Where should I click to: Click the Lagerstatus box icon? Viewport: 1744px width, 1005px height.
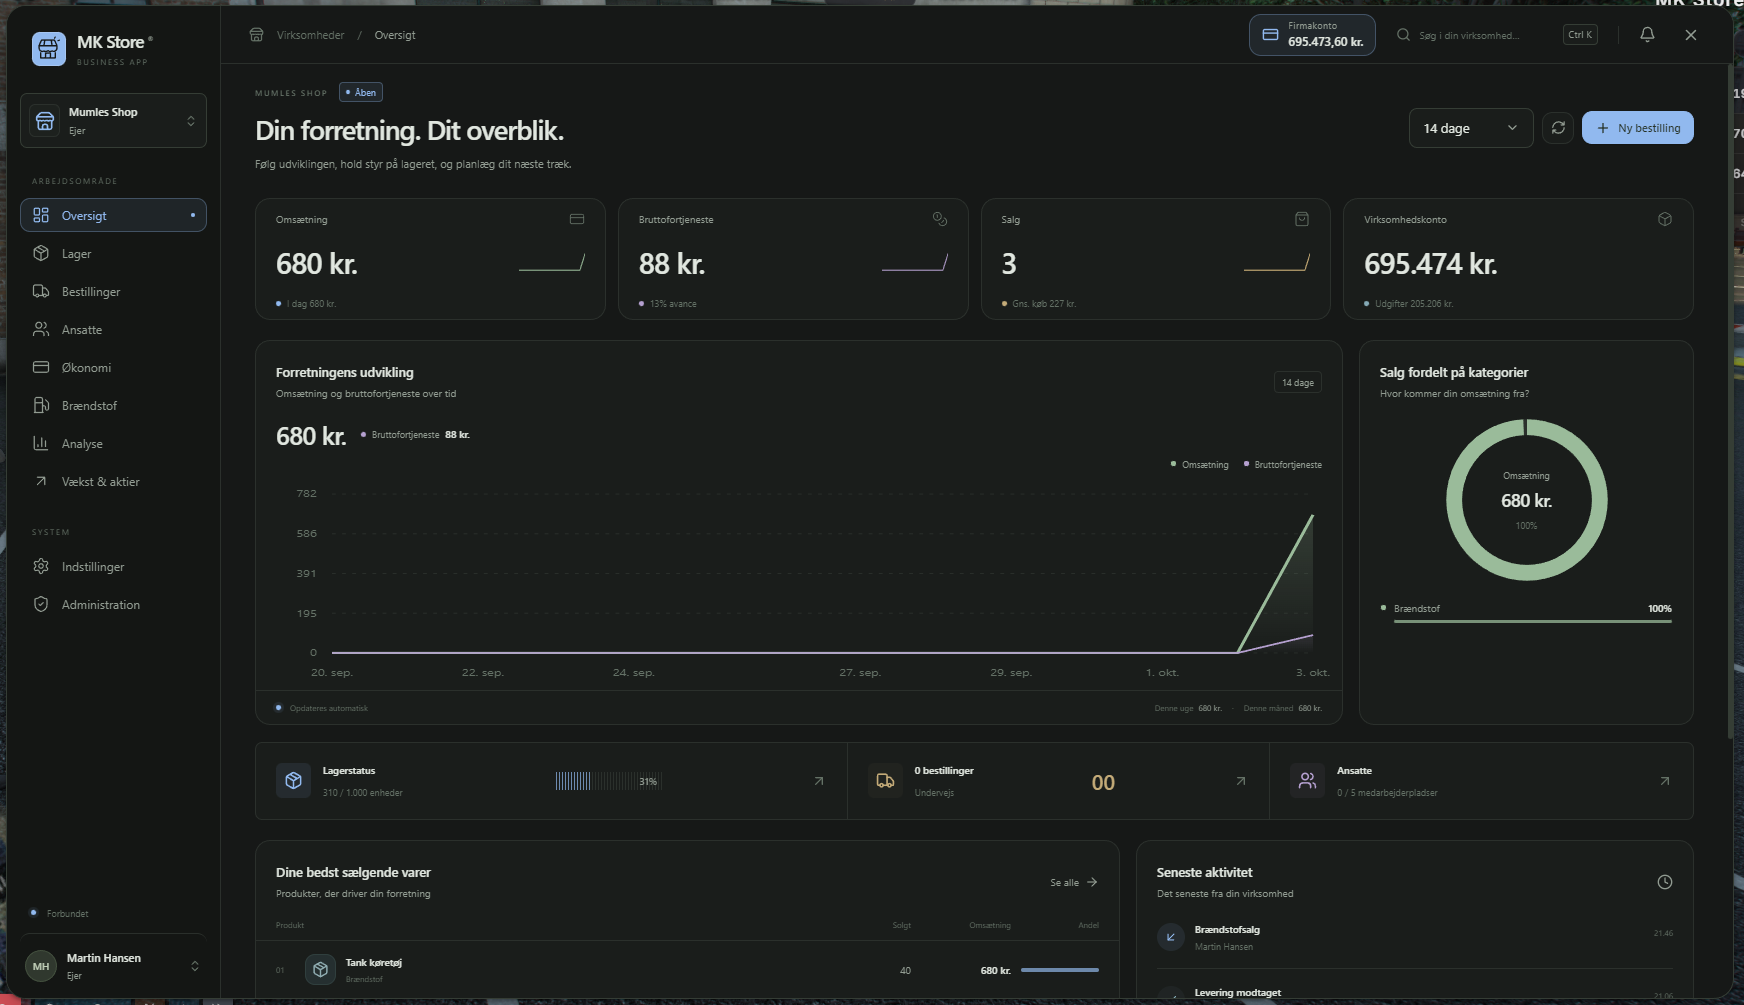(x=293, y=781)
